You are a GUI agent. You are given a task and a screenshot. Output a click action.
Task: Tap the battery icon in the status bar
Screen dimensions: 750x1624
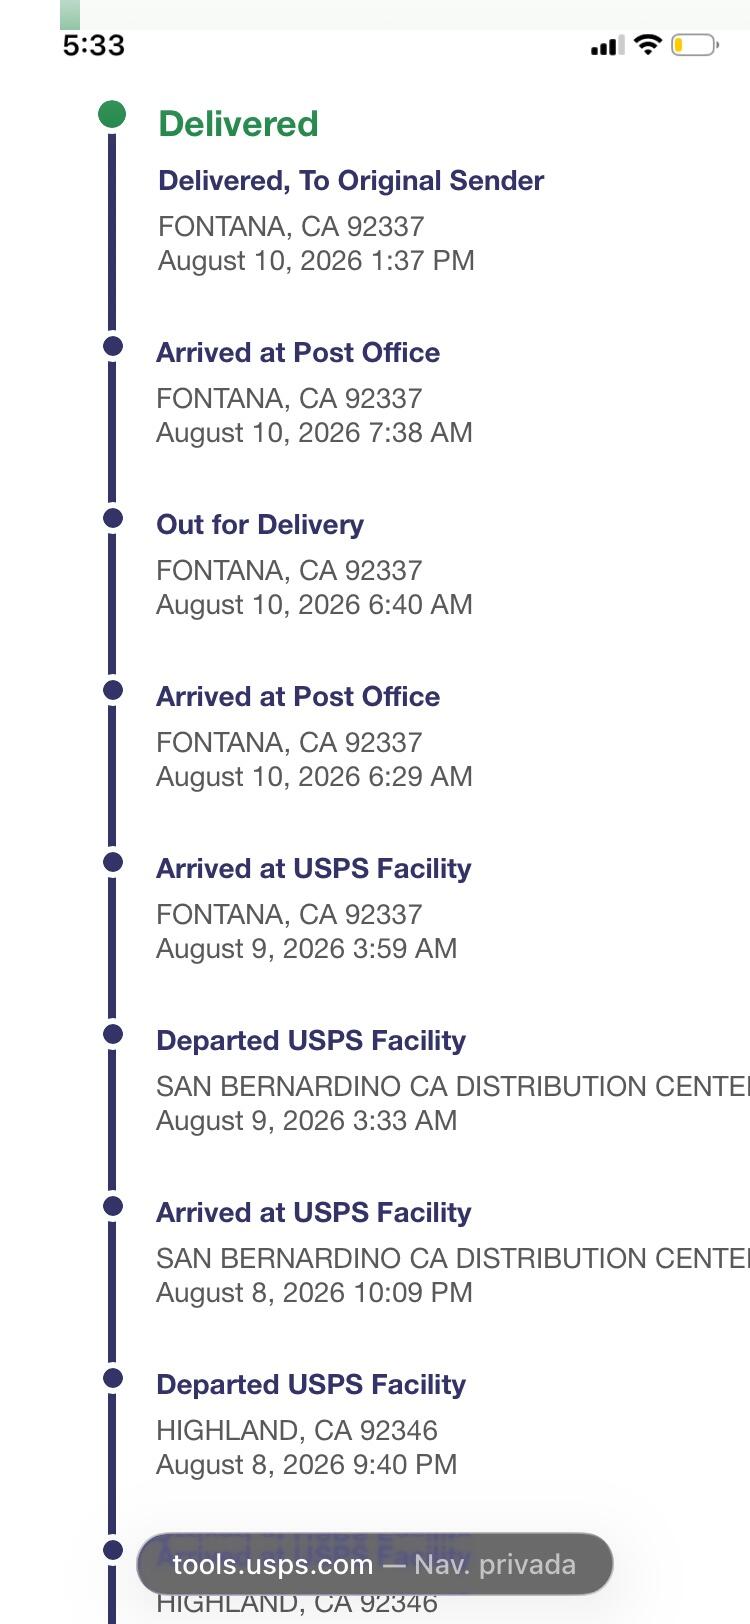694,45
